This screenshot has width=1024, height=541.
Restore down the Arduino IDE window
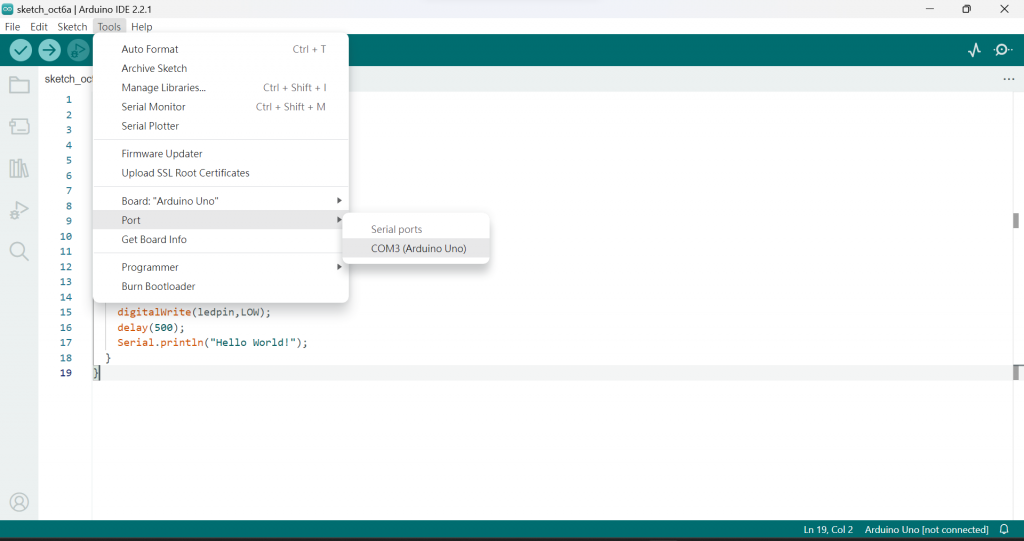coord(967,9)
